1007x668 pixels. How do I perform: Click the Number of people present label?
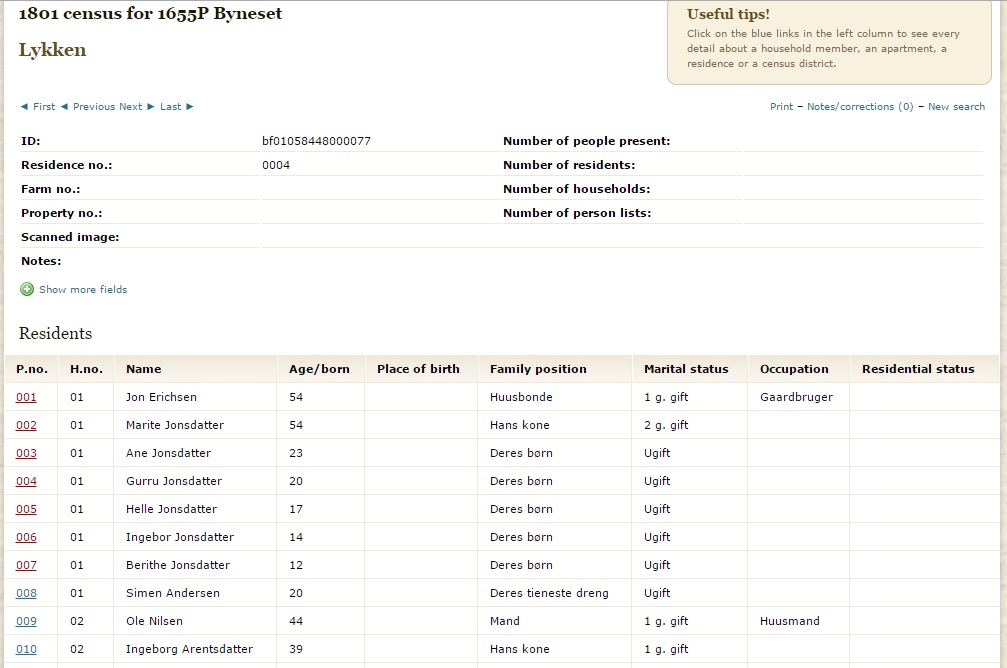[x=586, y=141]
